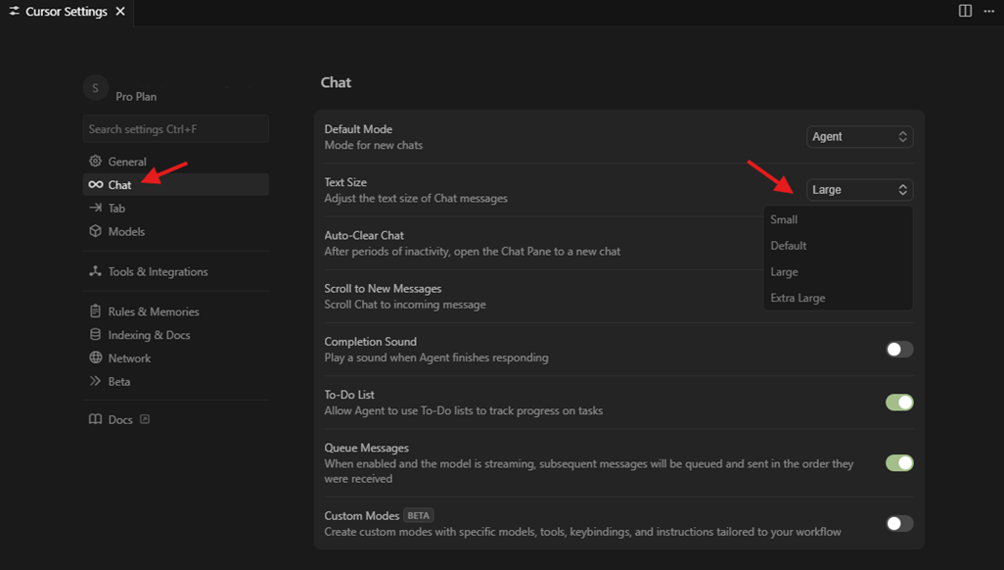Go to Tools & Integrations settings
1004x570 pixels.
(x=175, y=272)
